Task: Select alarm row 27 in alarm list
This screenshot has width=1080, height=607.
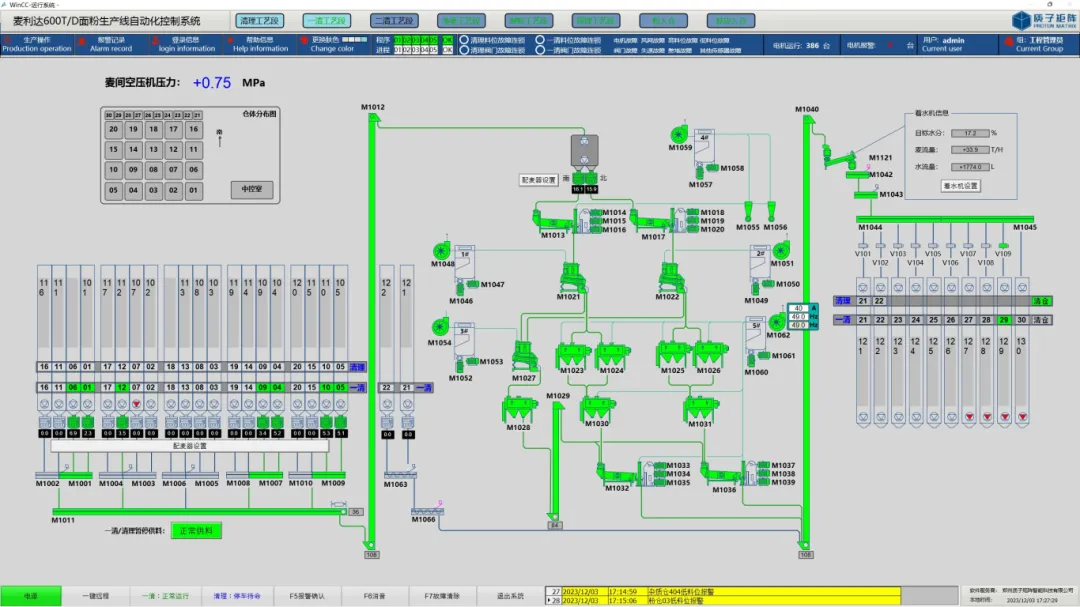Action: point(723,591)
